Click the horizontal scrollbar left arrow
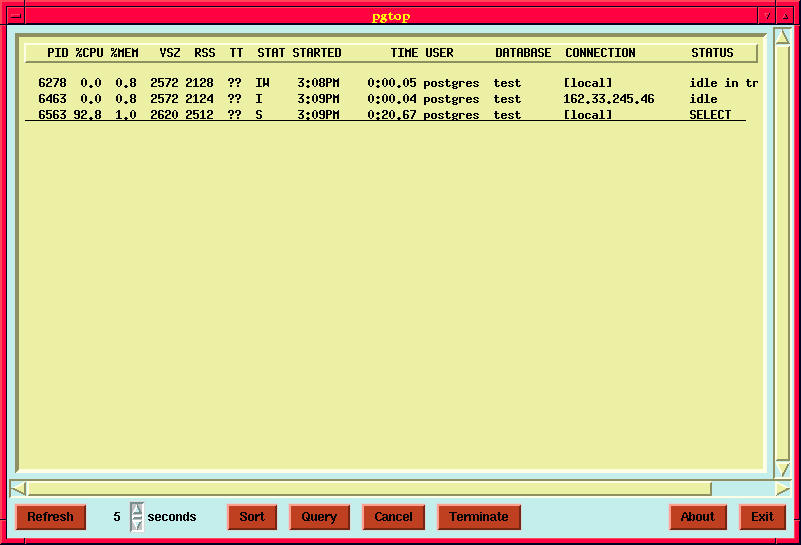801x545 pixels. tap(17, 489)
